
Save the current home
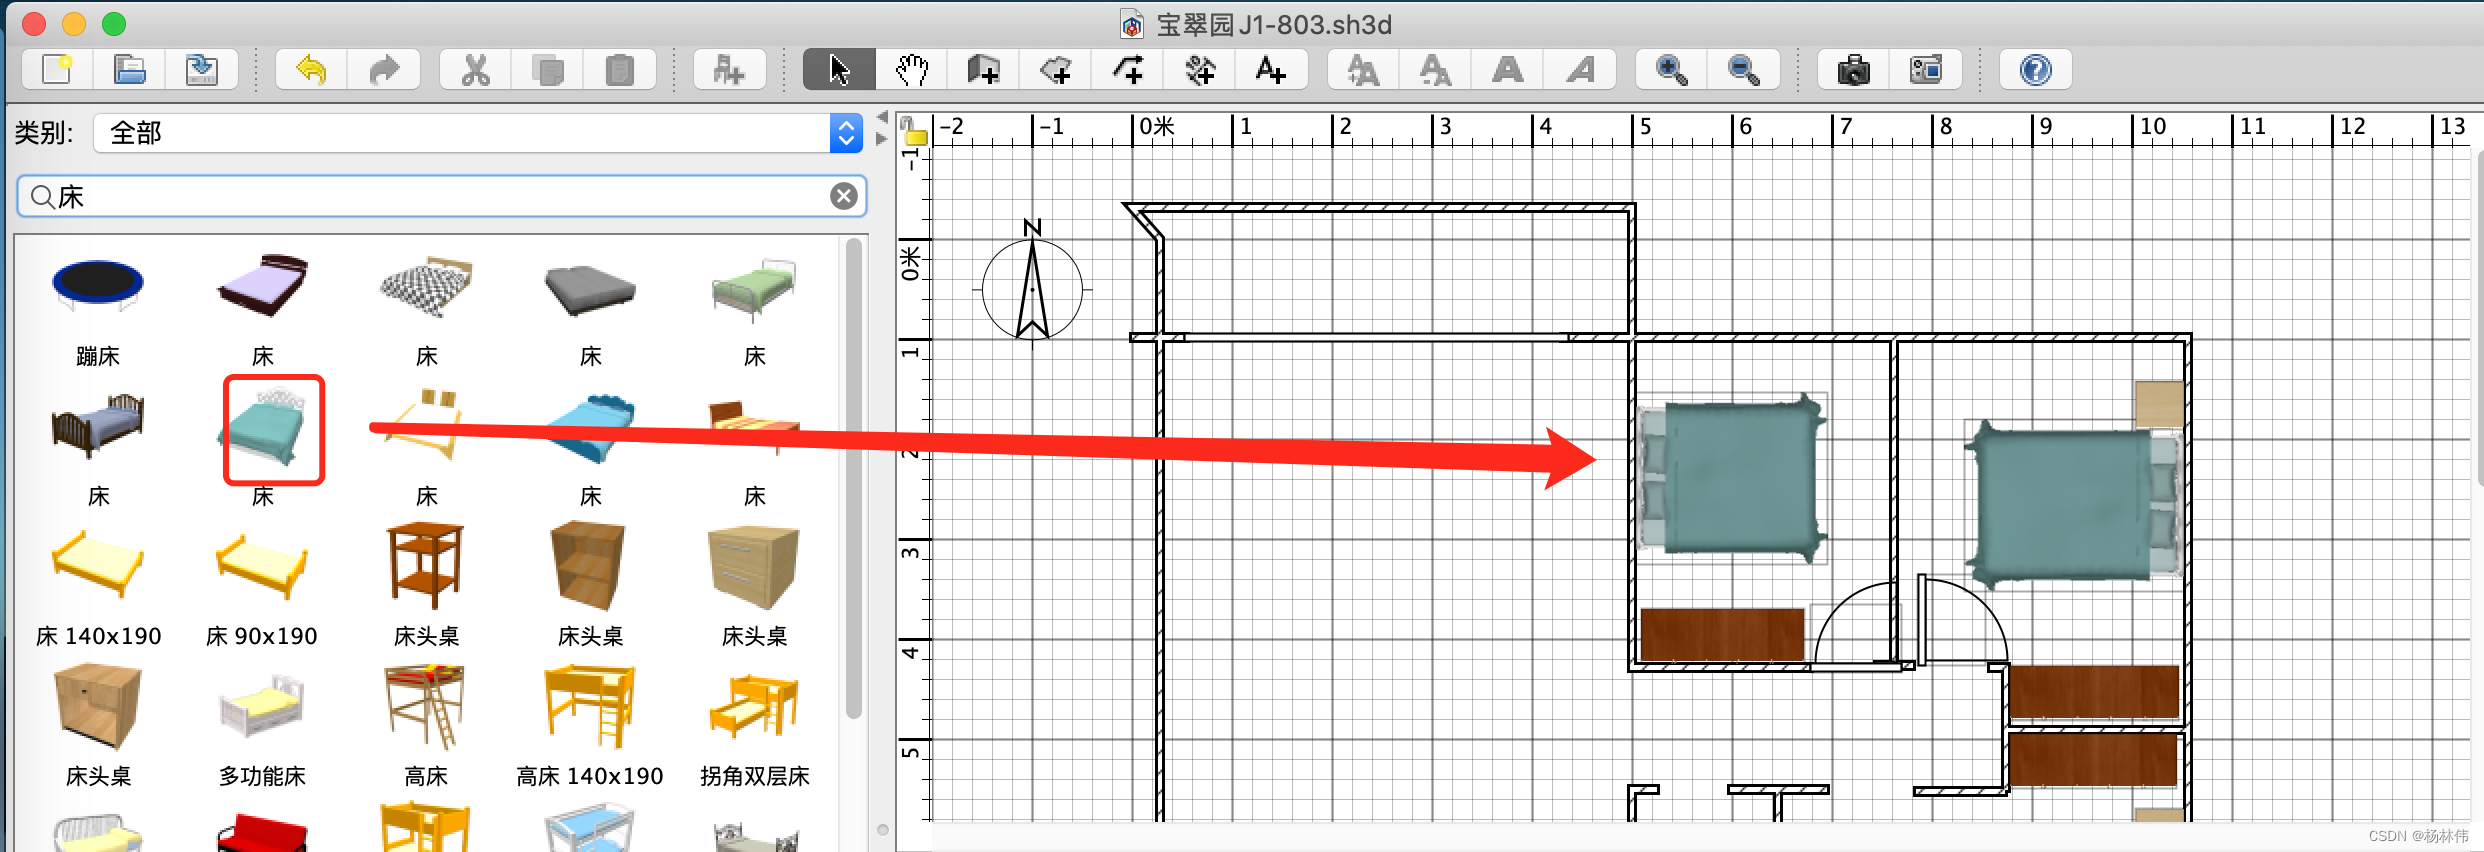click(202, 70)
